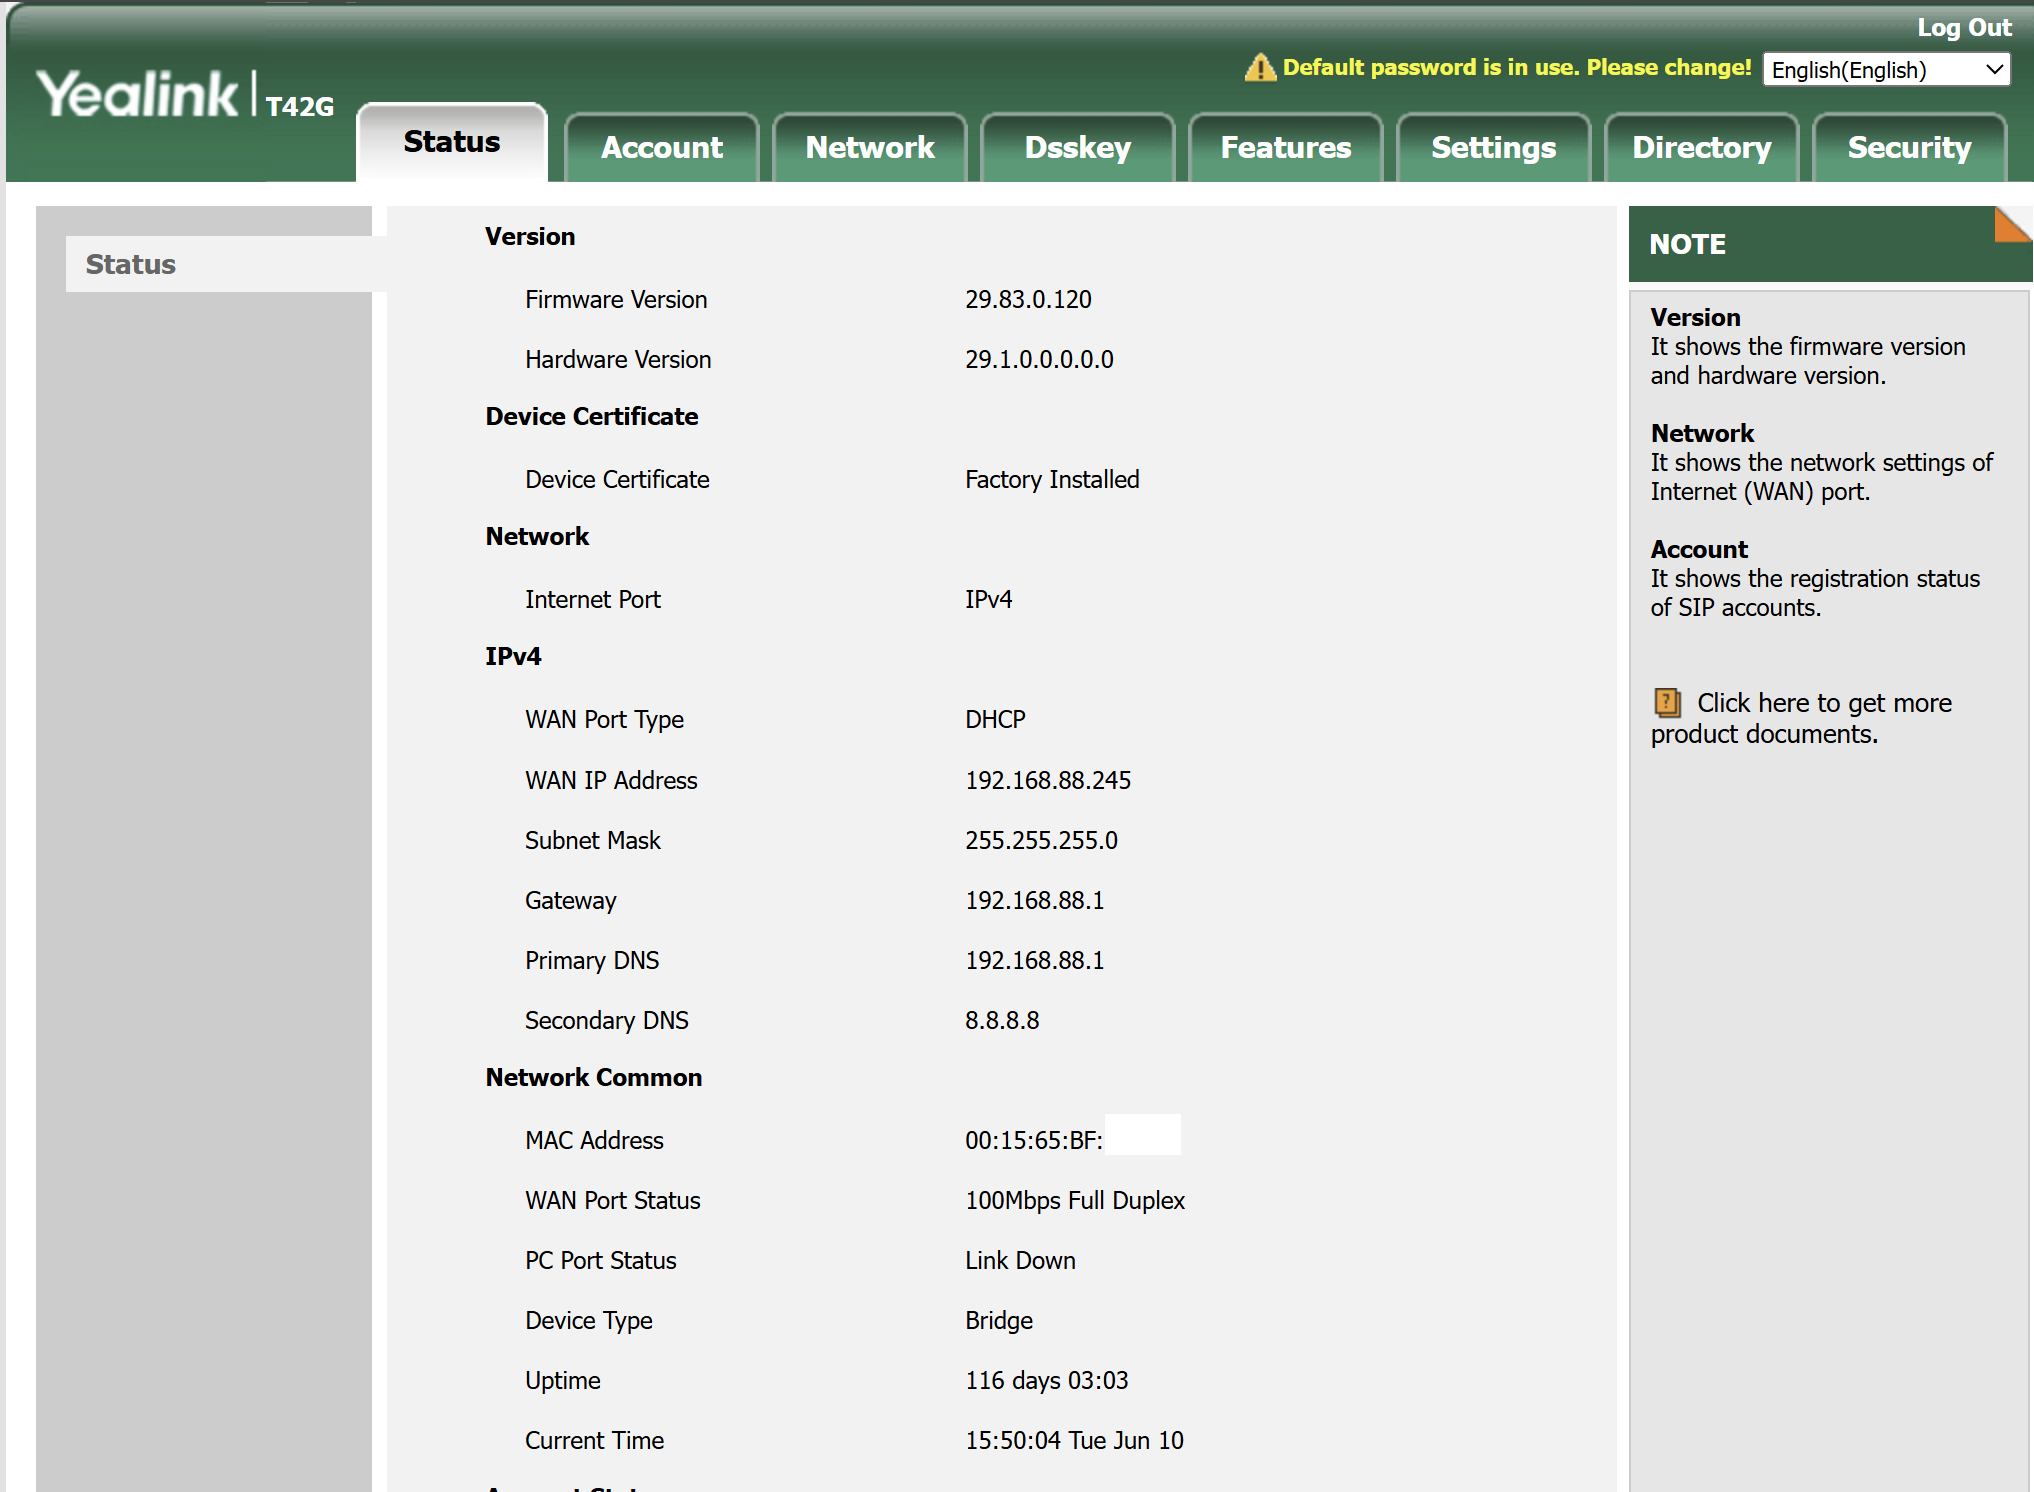The width and height of the screenshot is (2034, 1492).
Task: Click the WAN IP Address value 192.168.88.245
Action: click(1047, 781)
